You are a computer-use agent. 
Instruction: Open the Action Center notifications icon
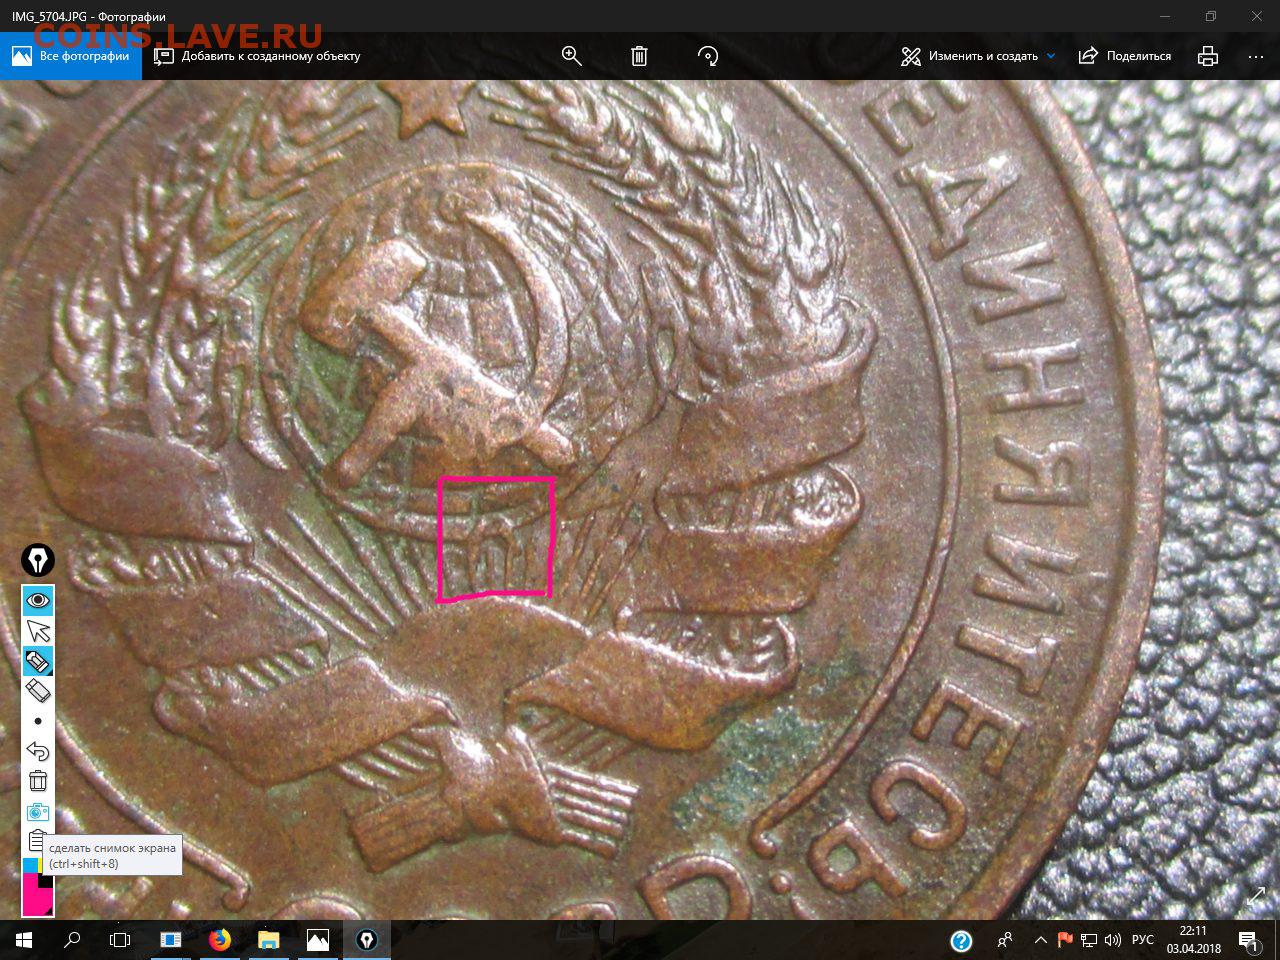[x=1249, y=940]
